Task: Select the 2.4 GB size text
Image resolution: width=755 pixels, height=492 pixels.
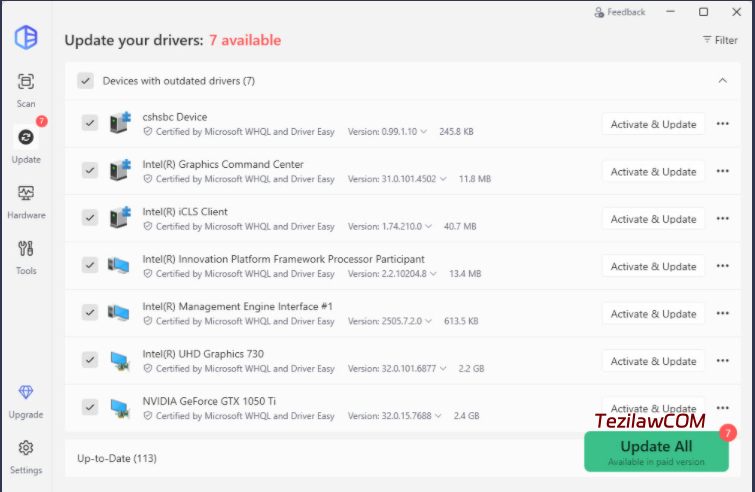Action: [466, 415]
